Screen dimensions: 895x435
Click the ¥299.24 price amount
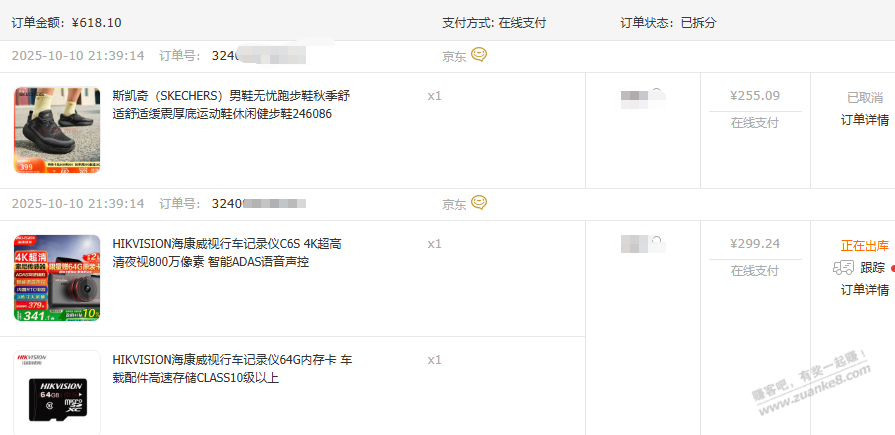tap(755, 243)
